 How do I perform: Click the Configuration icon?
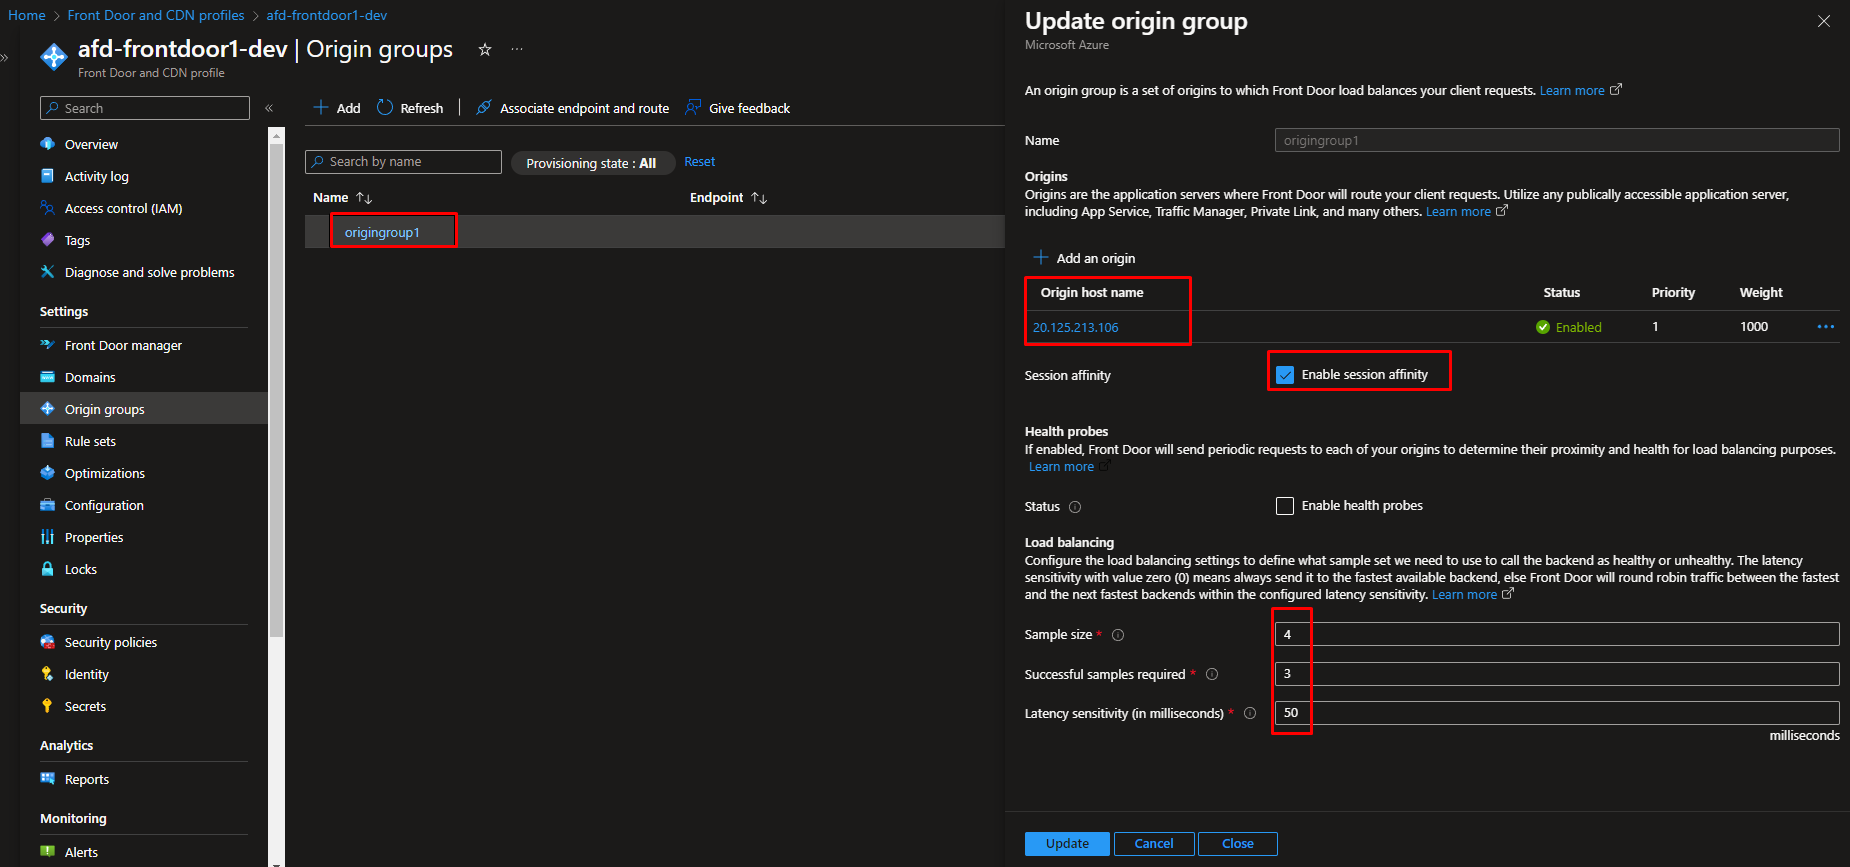click(x=47, y=505)
